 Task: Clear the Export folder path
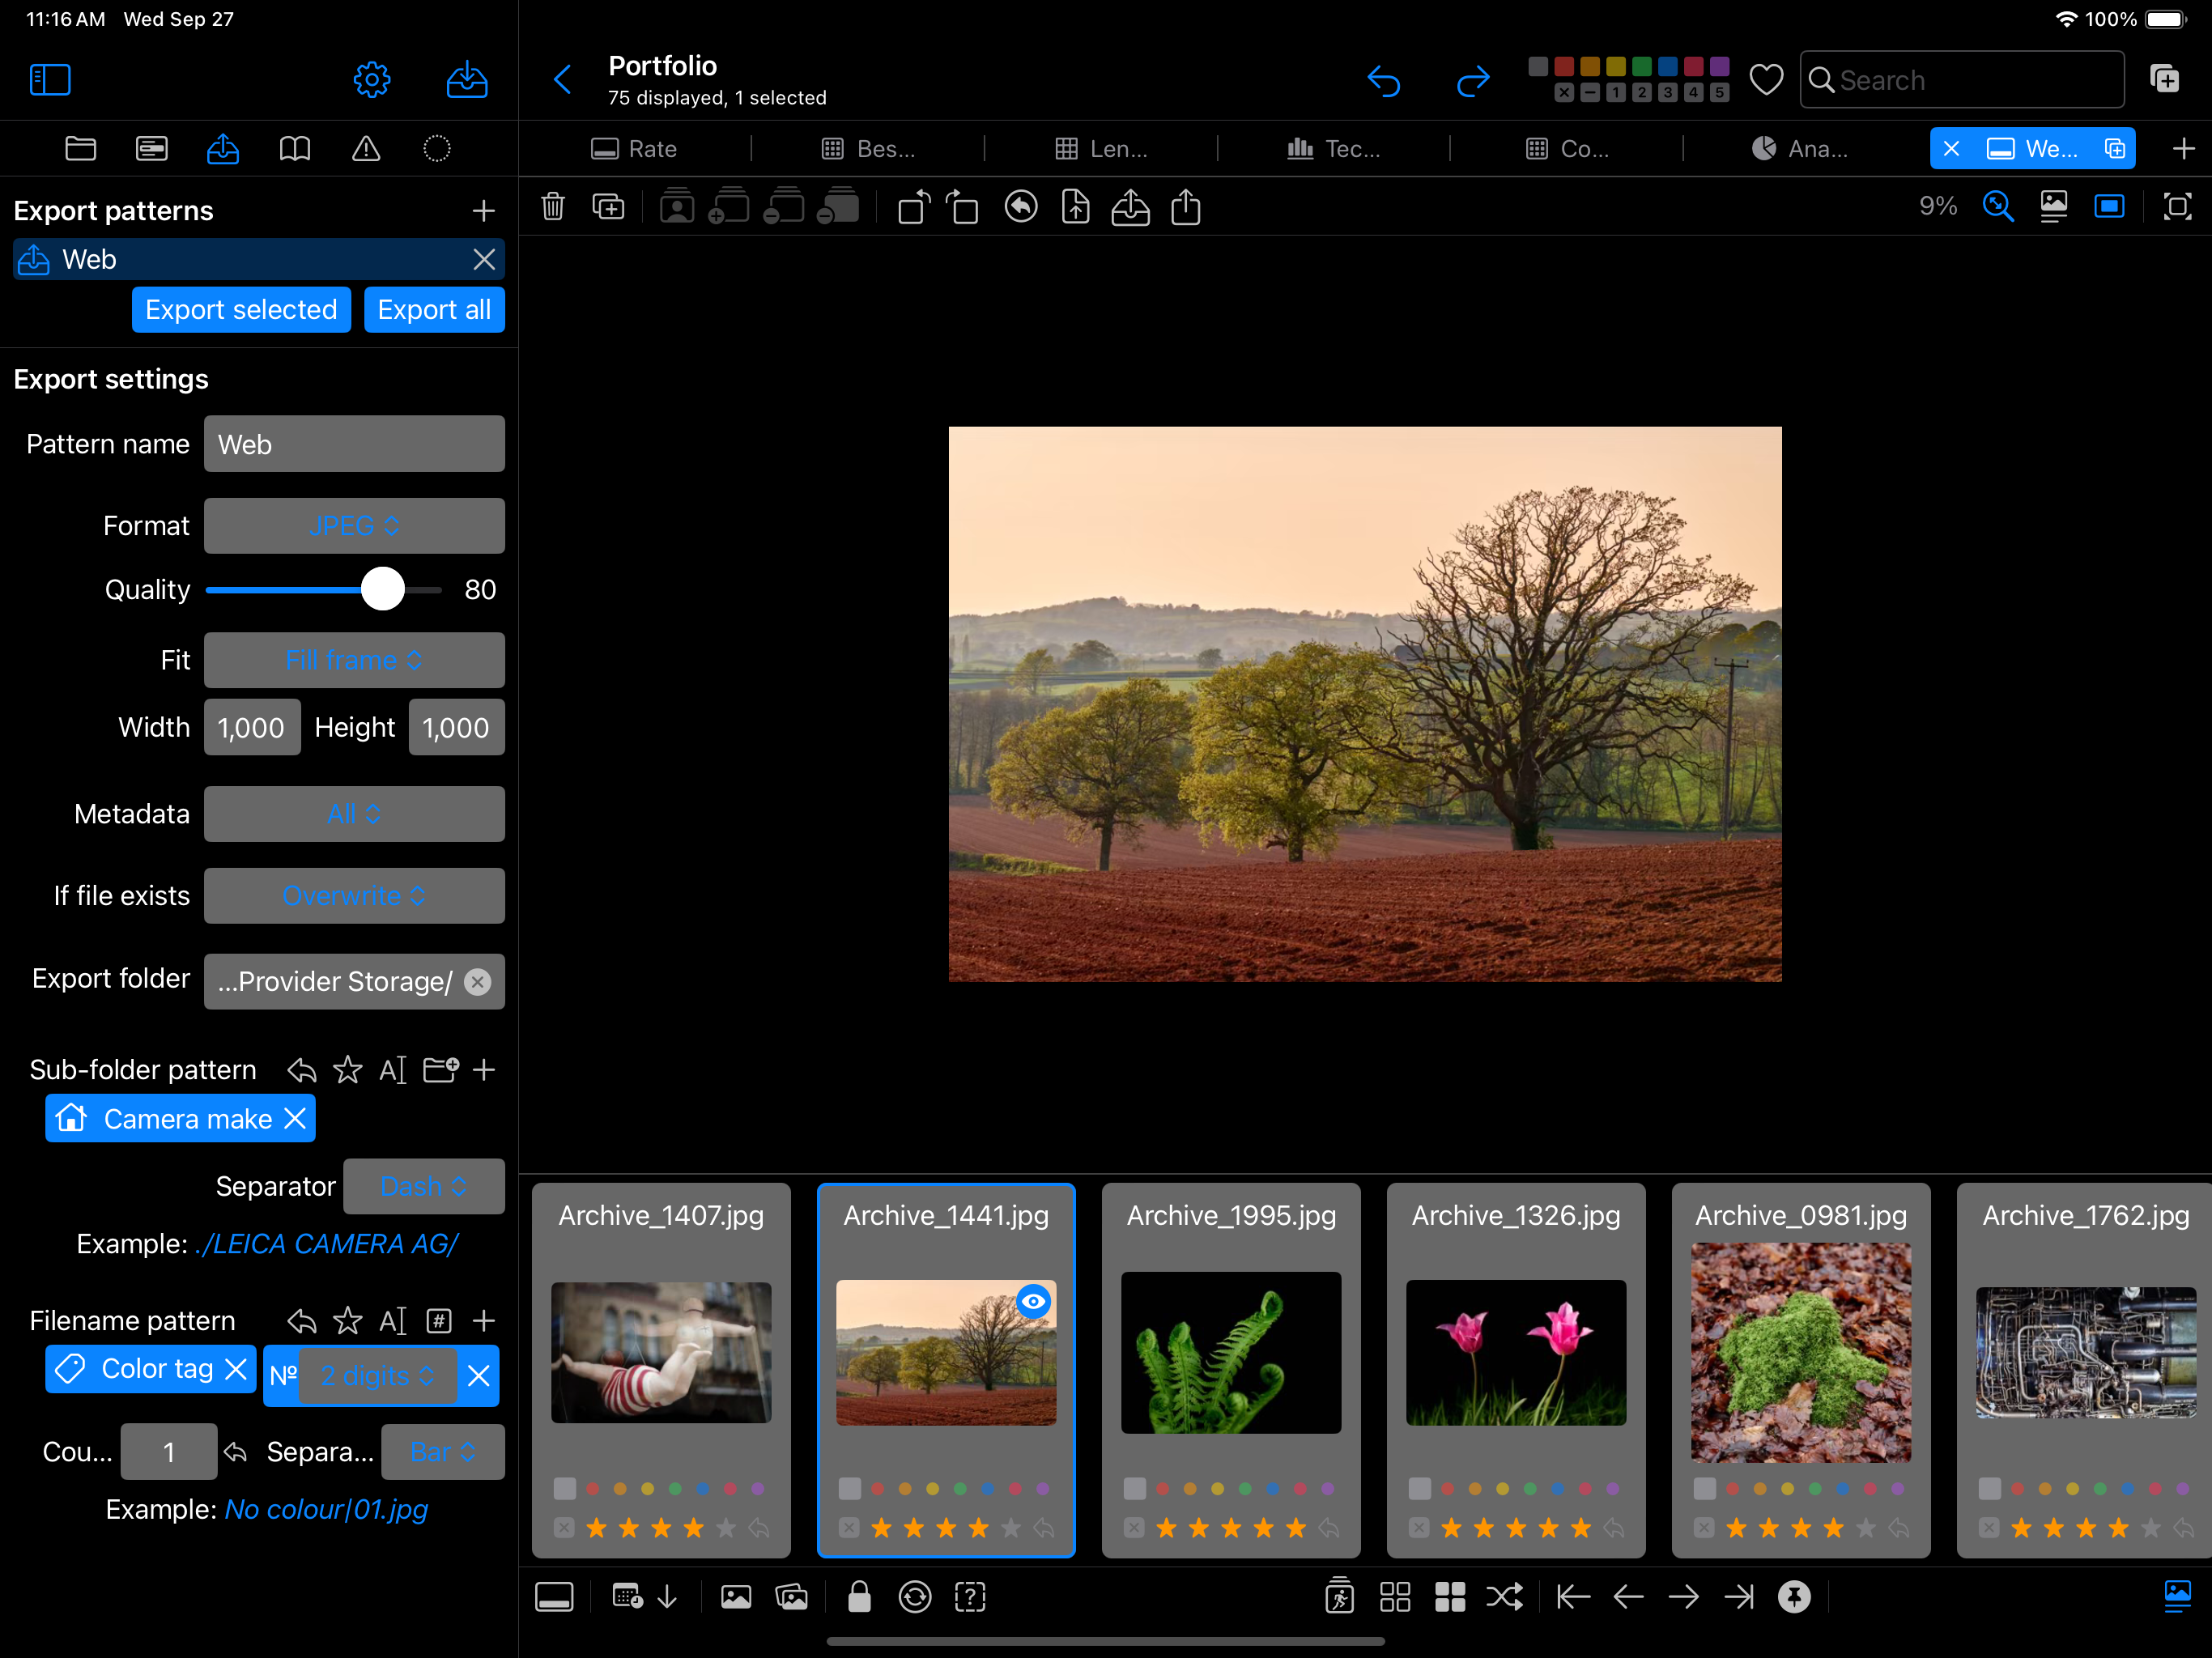coord(478,982)
